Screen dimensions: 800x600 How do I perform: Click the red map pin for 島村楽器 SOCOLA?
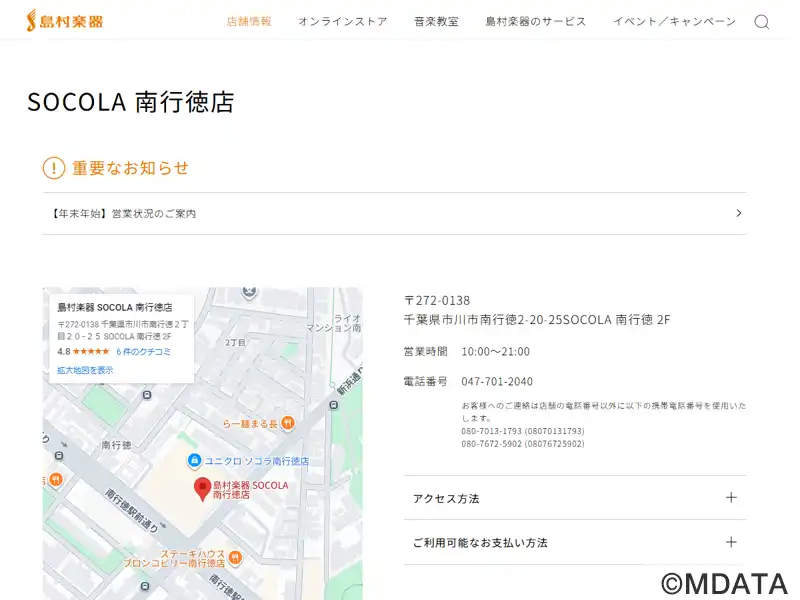tap(203, 489)
